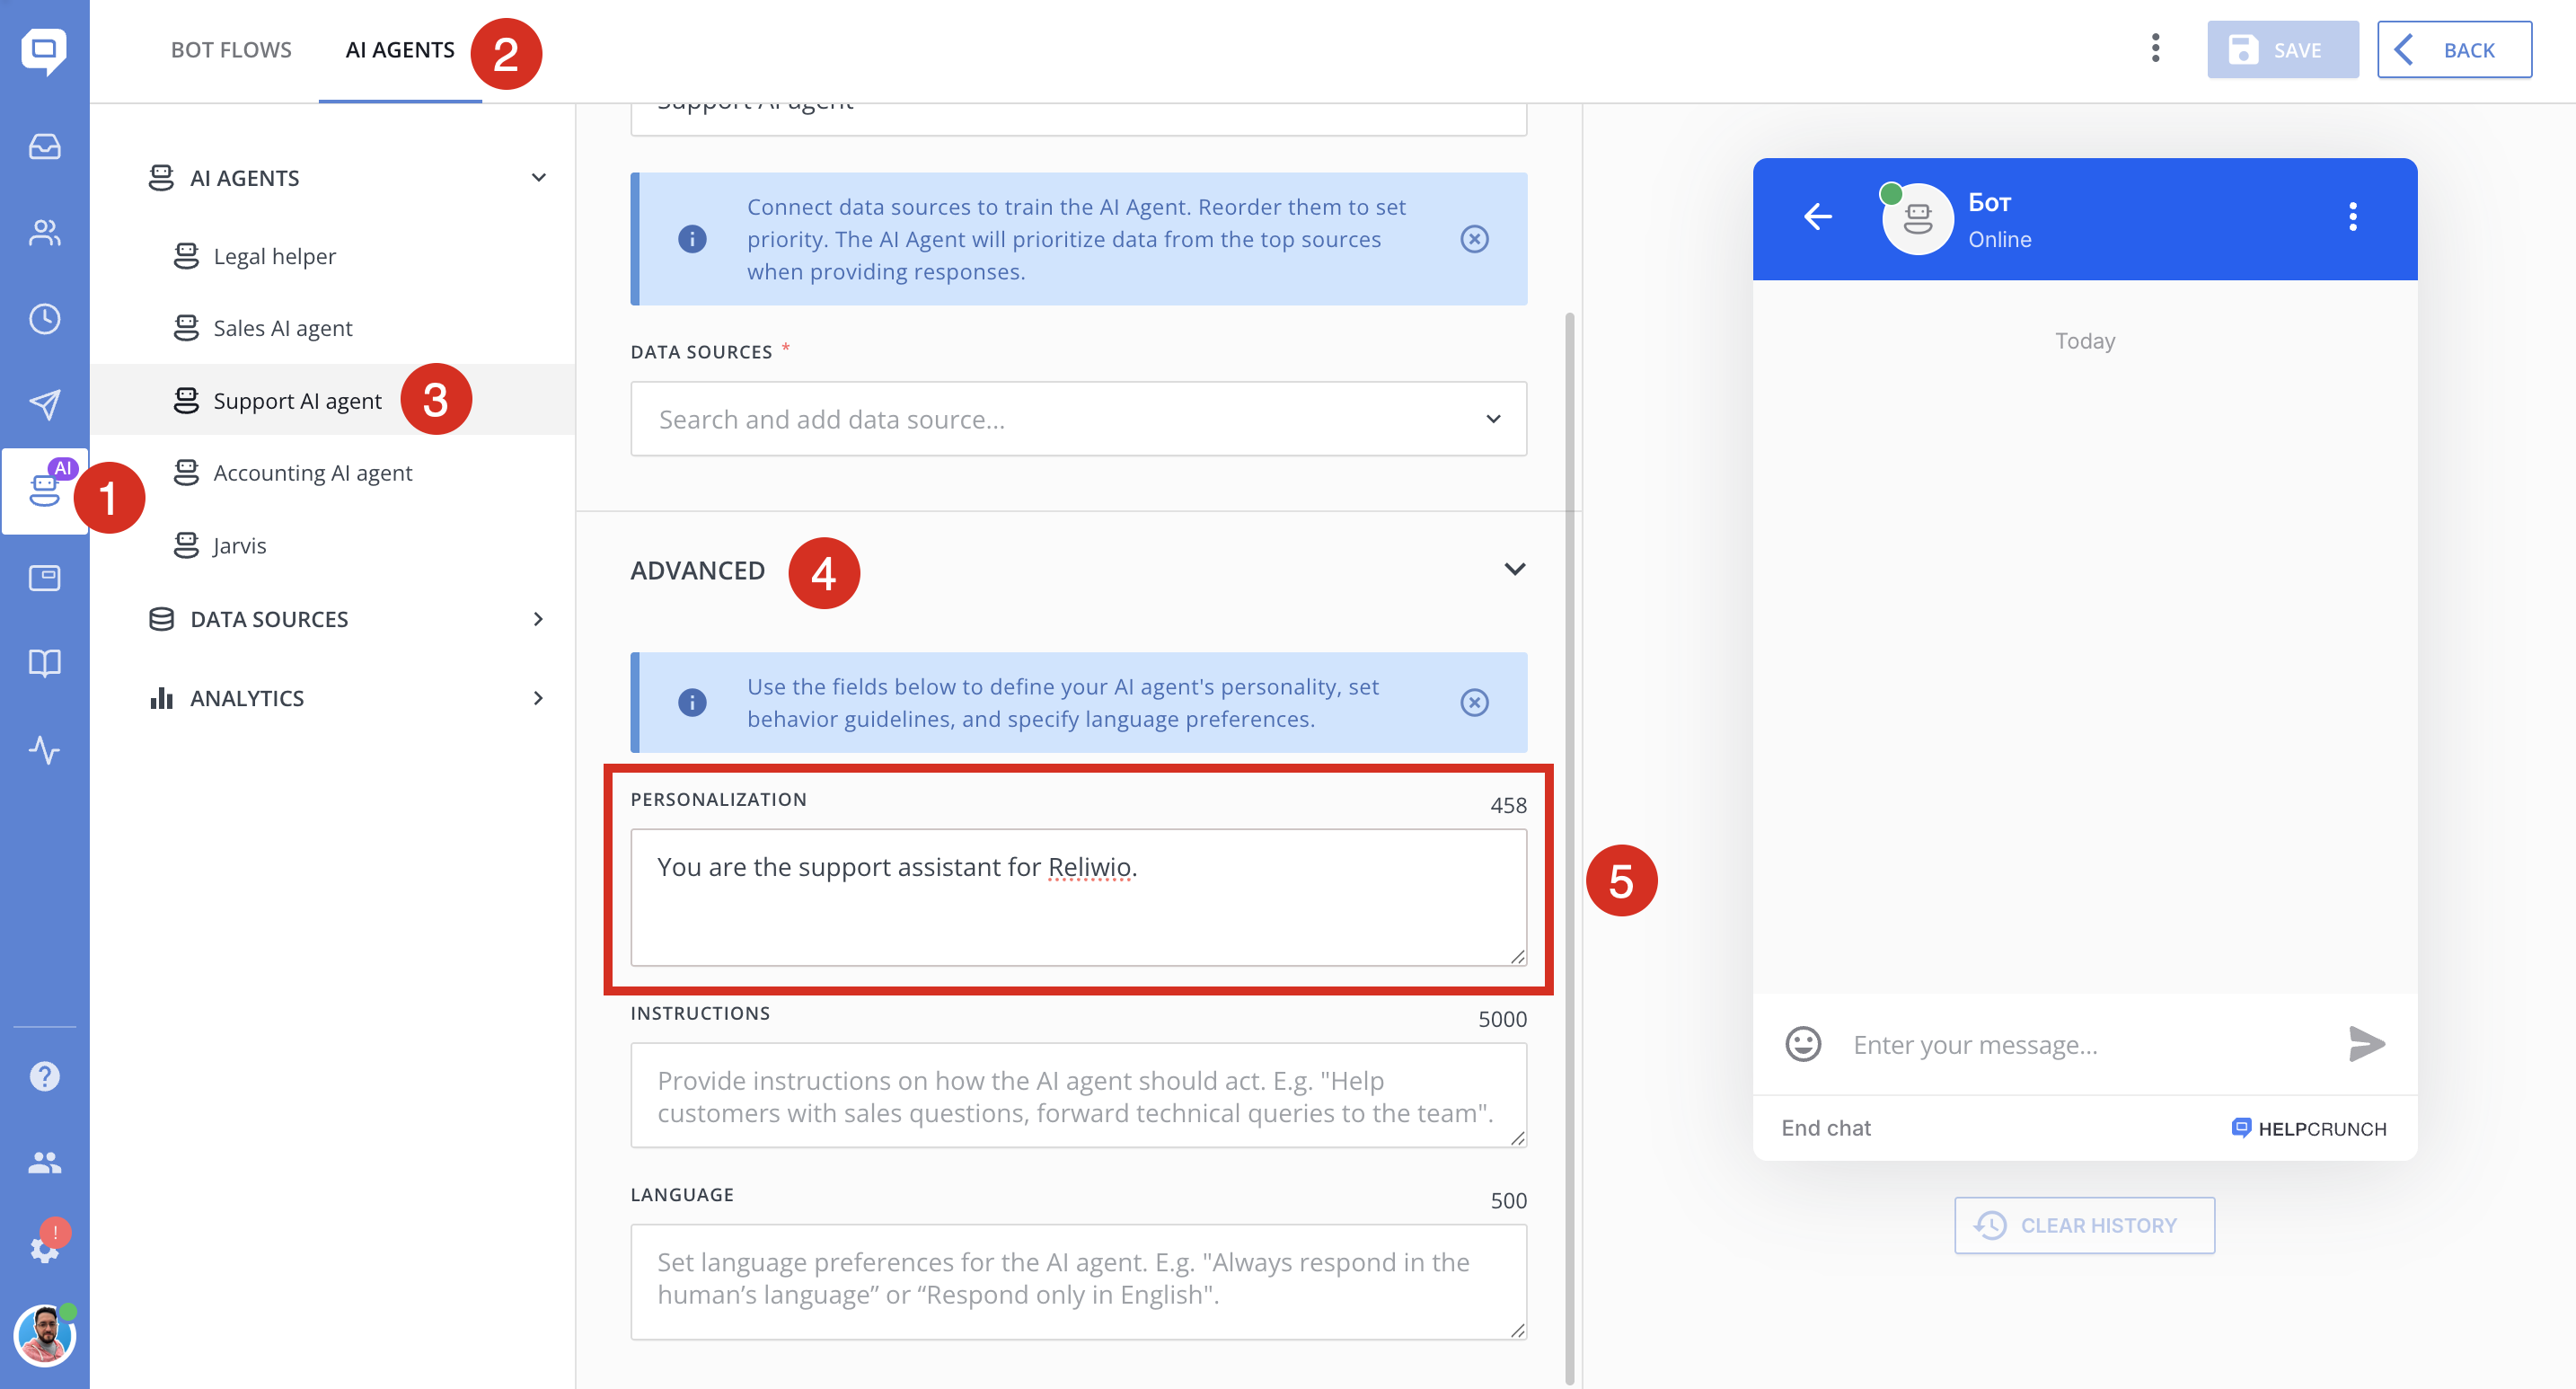2576x1389 pixels.
Task: Click the clock history icon in sidebar
Action: (x=44, y=319)
